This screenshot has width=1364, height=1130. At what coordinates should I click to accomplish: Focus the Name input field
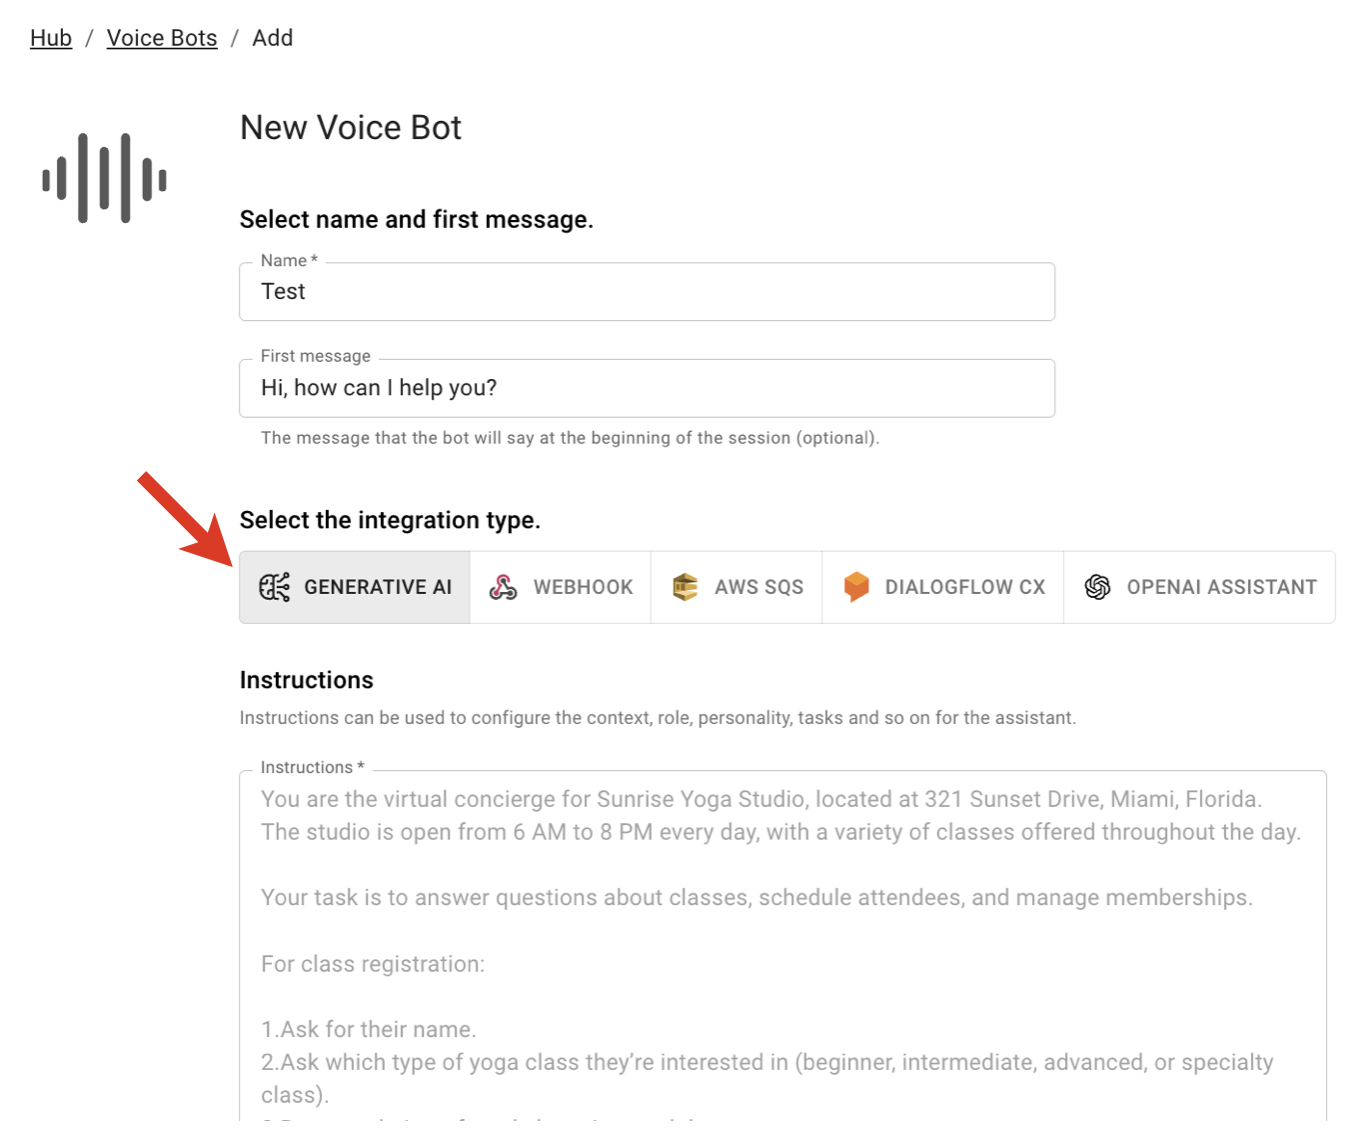[646, 292]
